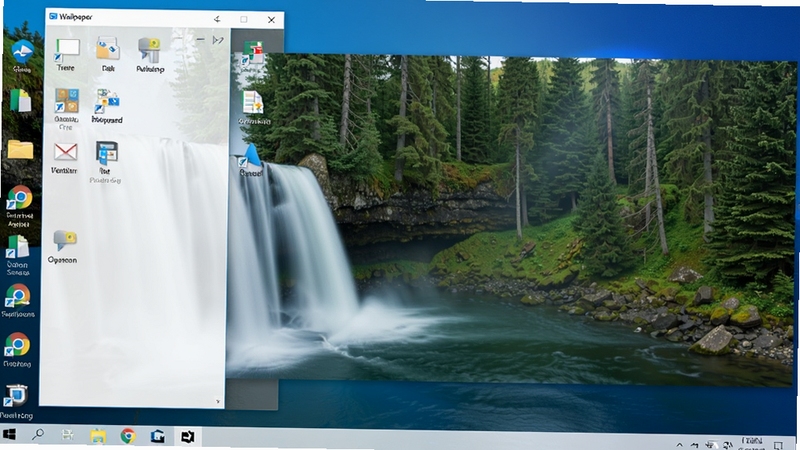This screenshot has height=450, width=800.
Task: Open the gray speech bubble icon with yellow dot
Action: 64,241
